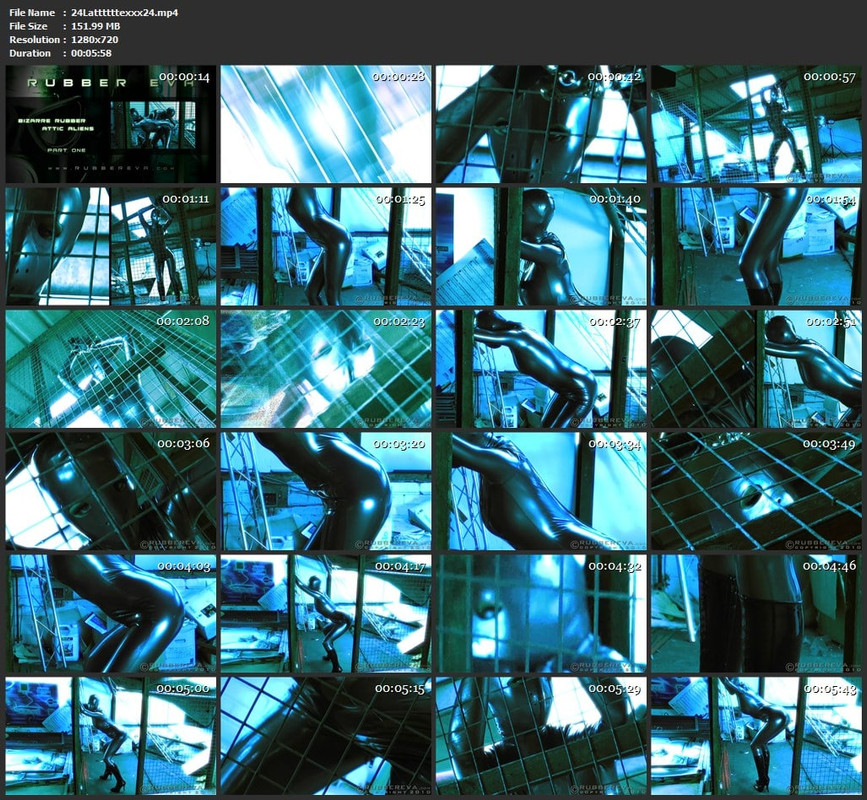Select the thumbnail timestamped 00:03:06

pos(111,491)
